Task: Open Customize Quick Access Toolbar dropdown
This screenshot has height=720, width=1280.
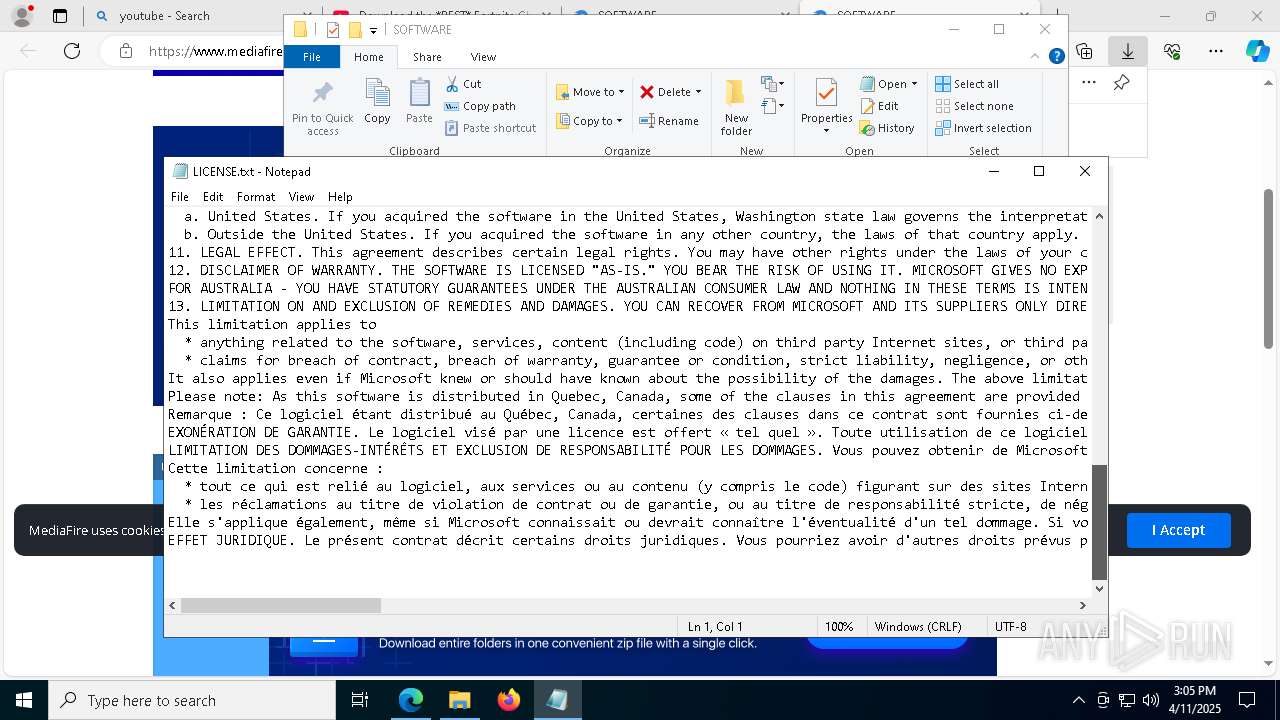Action: click(373, 30)
